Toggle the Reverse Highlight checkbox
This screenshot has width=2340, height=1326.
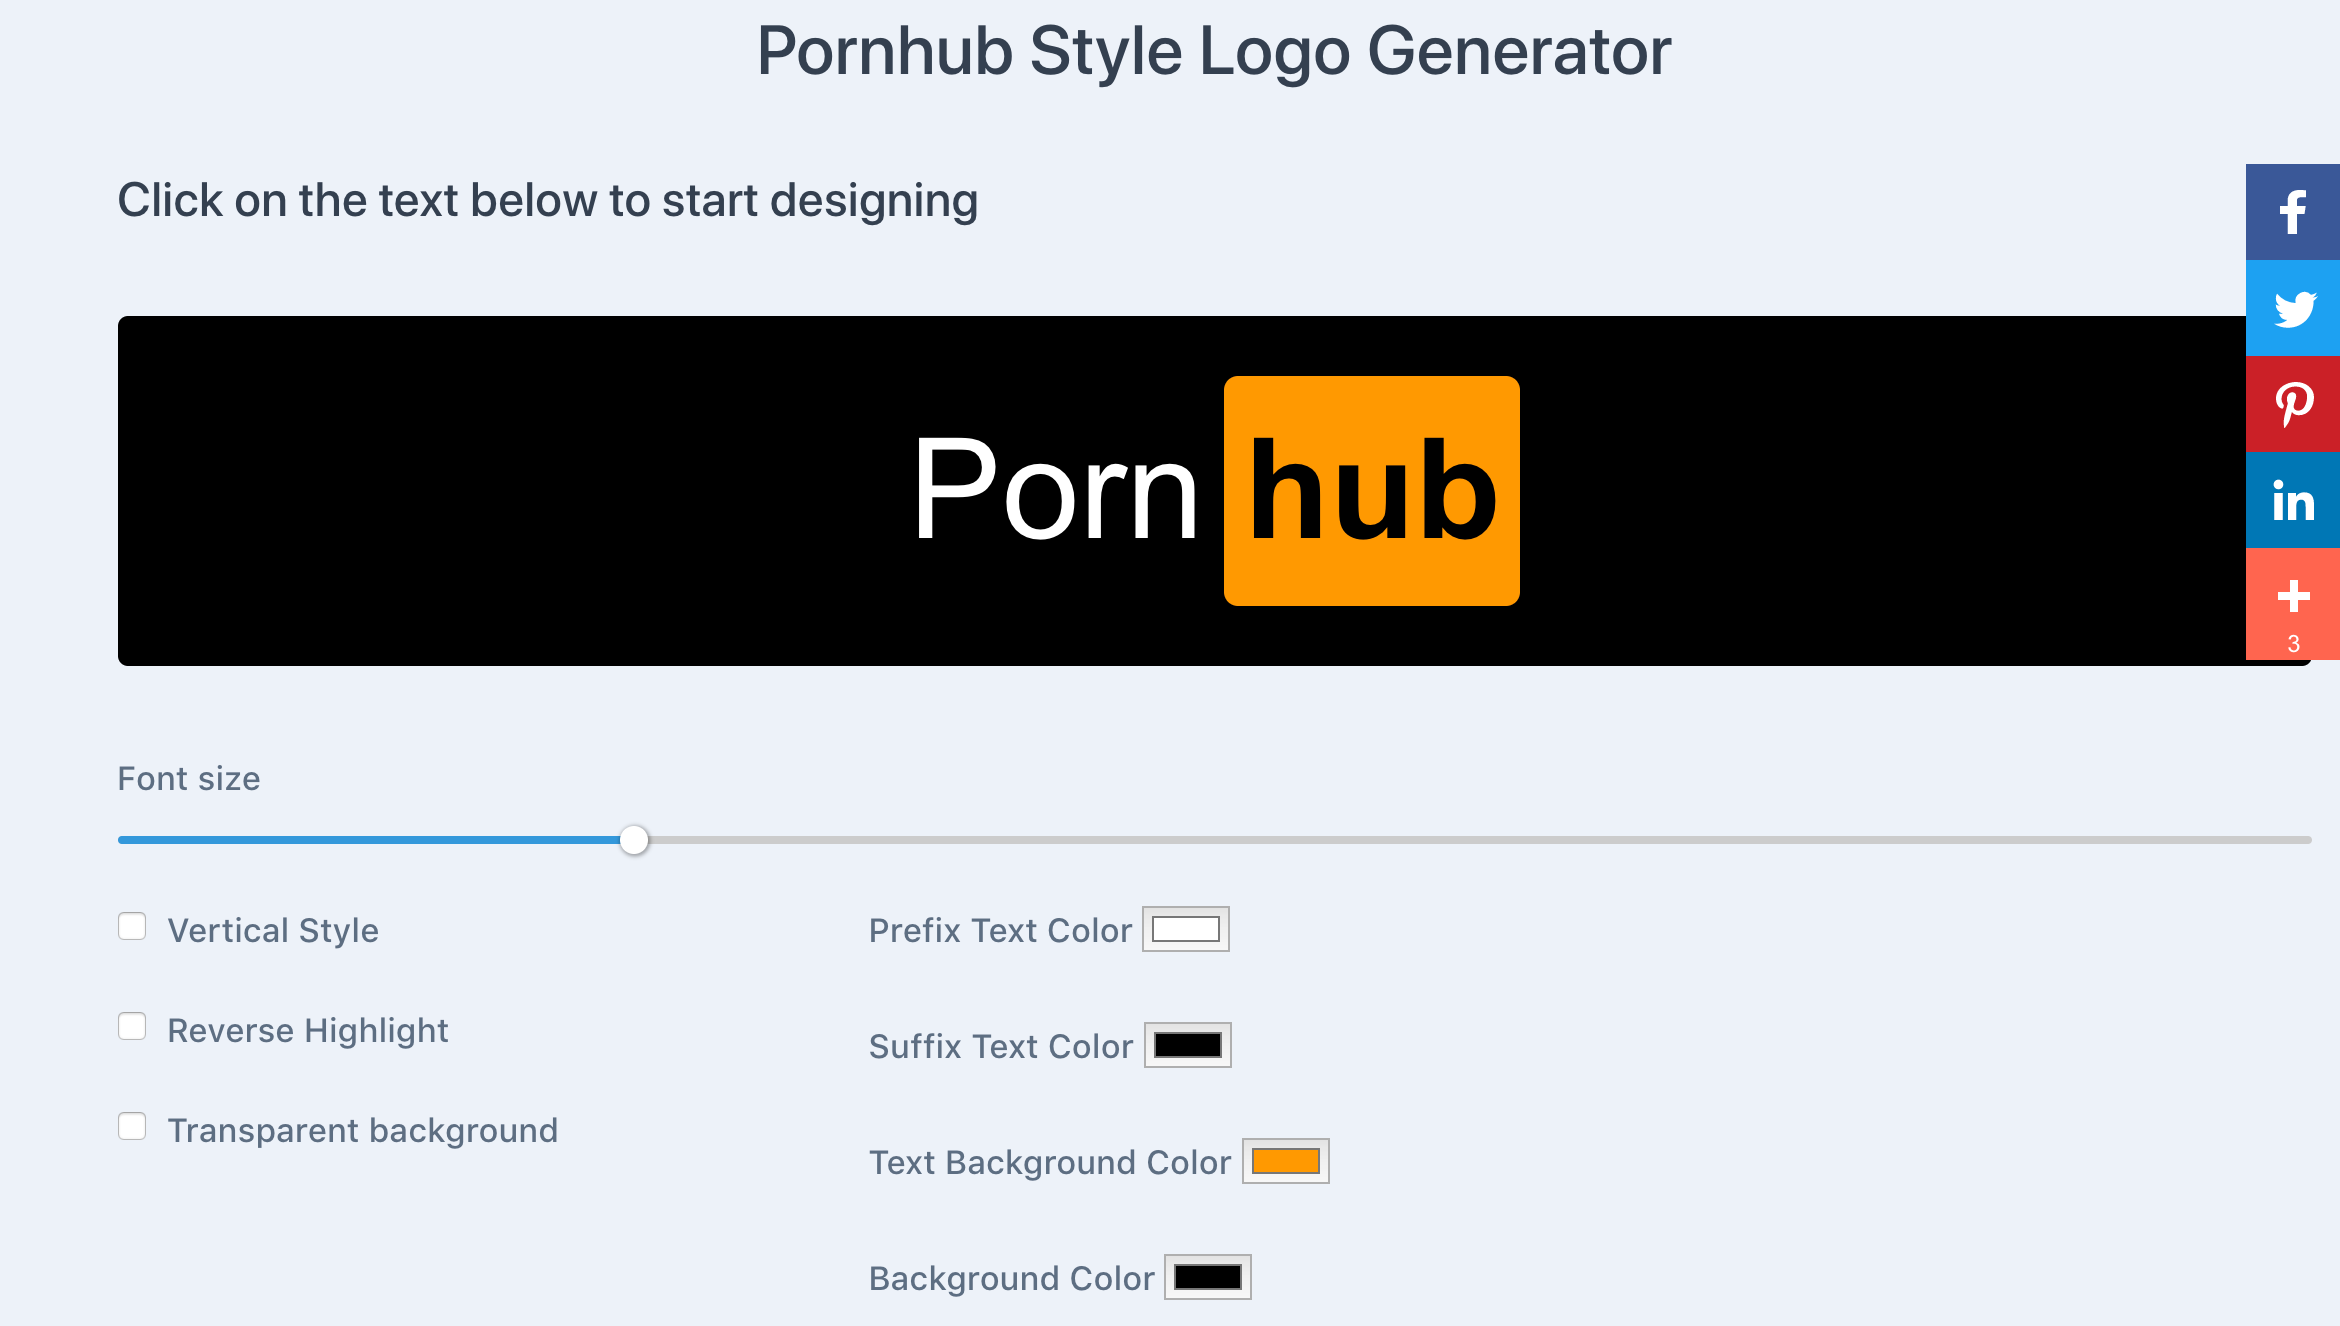point(133,1029)
